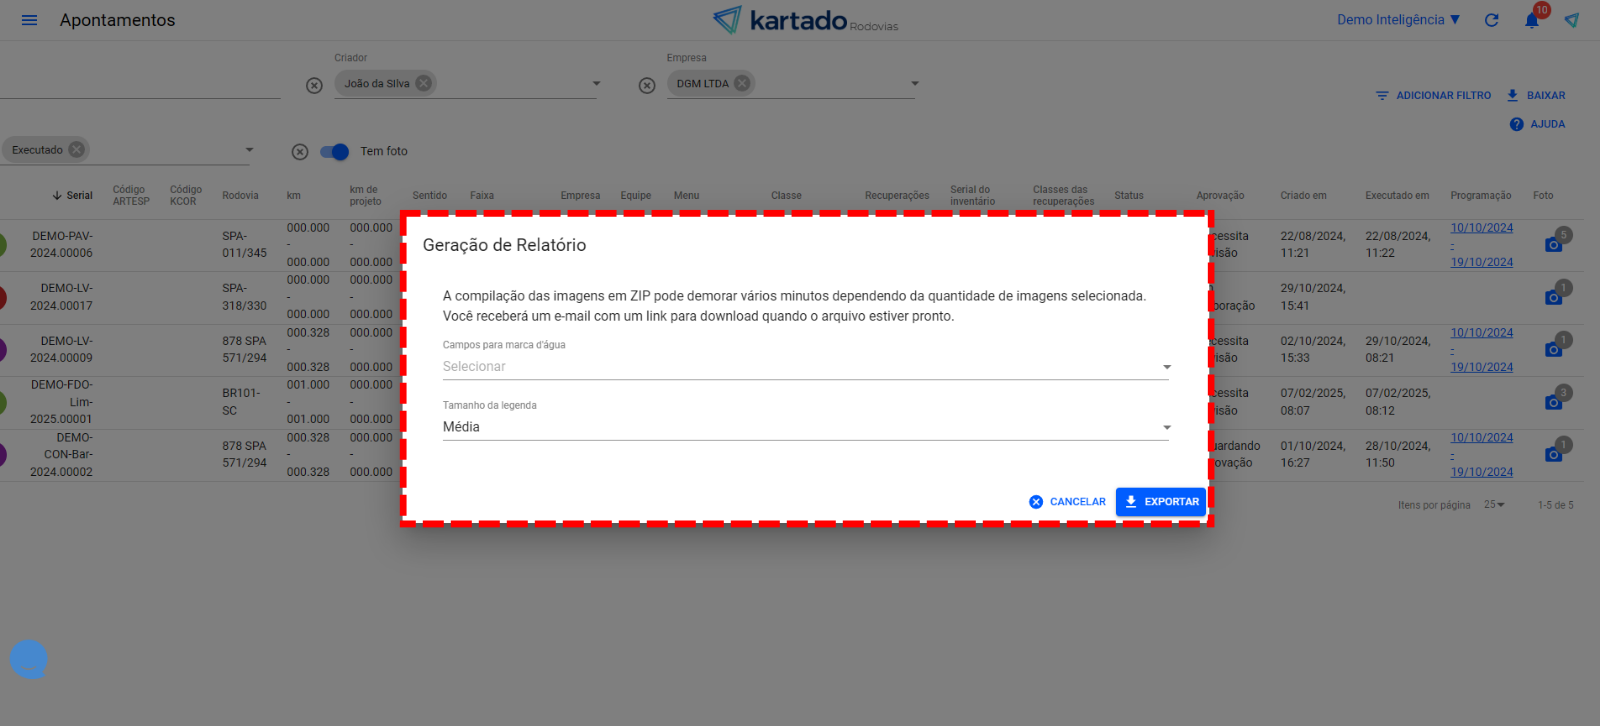Click ADICIONAR FILTRO option

1433,96
